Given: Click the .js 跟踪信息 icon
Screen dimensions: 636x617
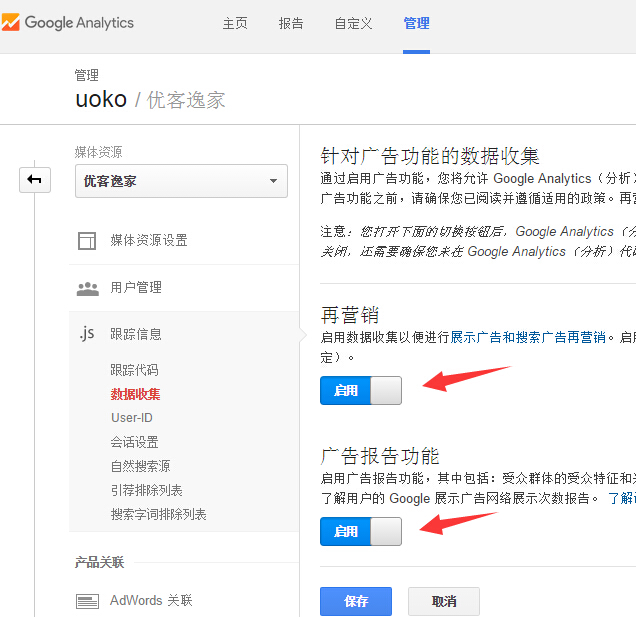Looking at the screenshot, I should coord(87,334).
